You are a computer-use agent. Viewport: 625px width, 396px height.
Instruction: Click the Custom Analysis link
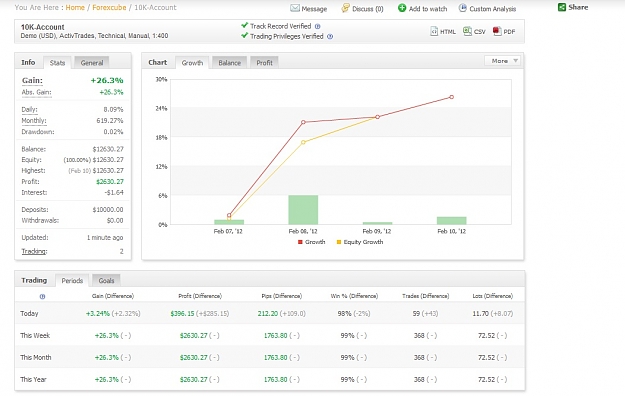(493, 9)
